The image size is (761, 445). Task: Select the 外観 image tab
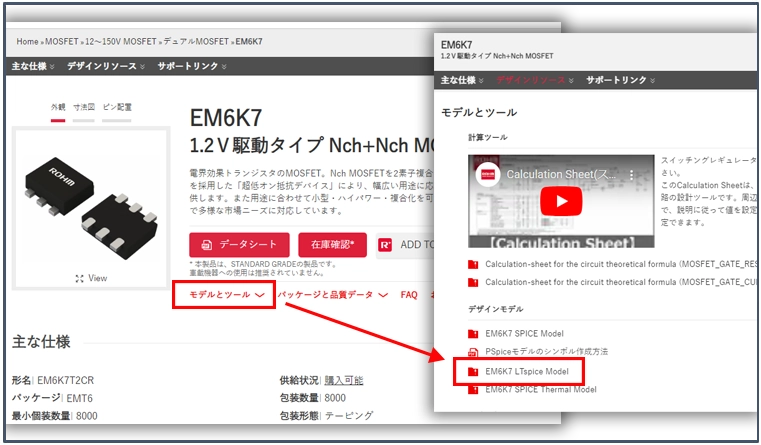pyautogui.click(x=58, y=107)
